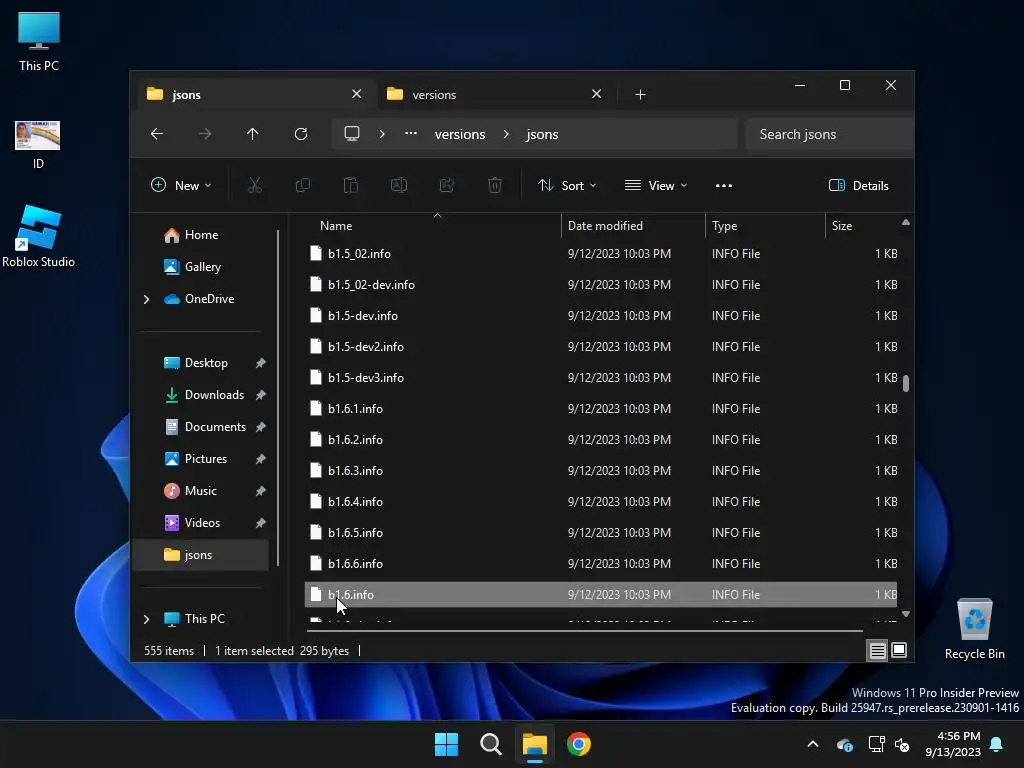The width and height of the screenshot is (1024, 768).
Task: Open the View dropdown
Action: coord(656,185)
